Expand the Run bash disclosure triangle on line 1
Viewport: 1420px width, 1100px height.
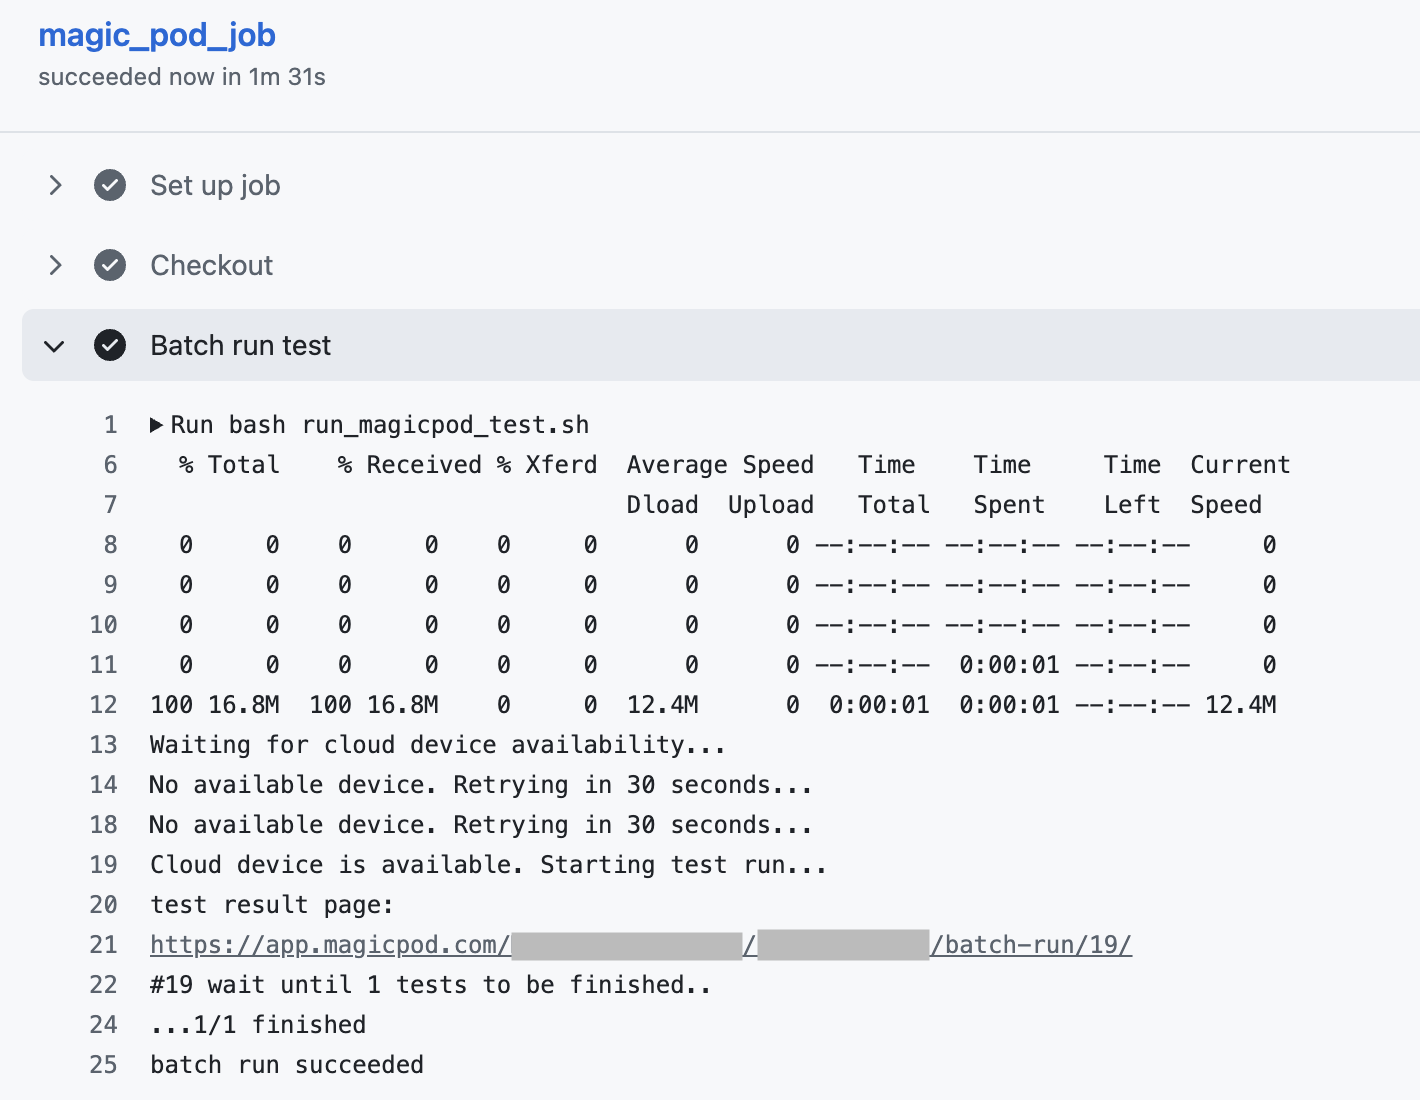[x=156, y=425]
